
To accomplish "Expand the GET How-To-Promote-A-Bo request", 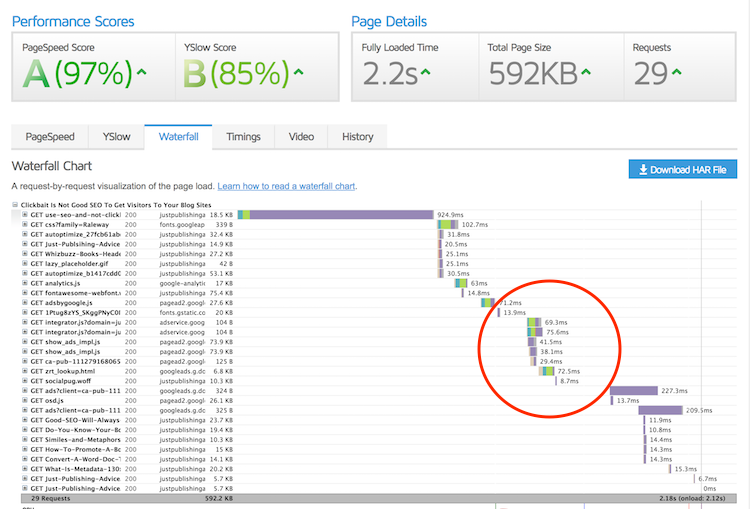I will point(25,449).
